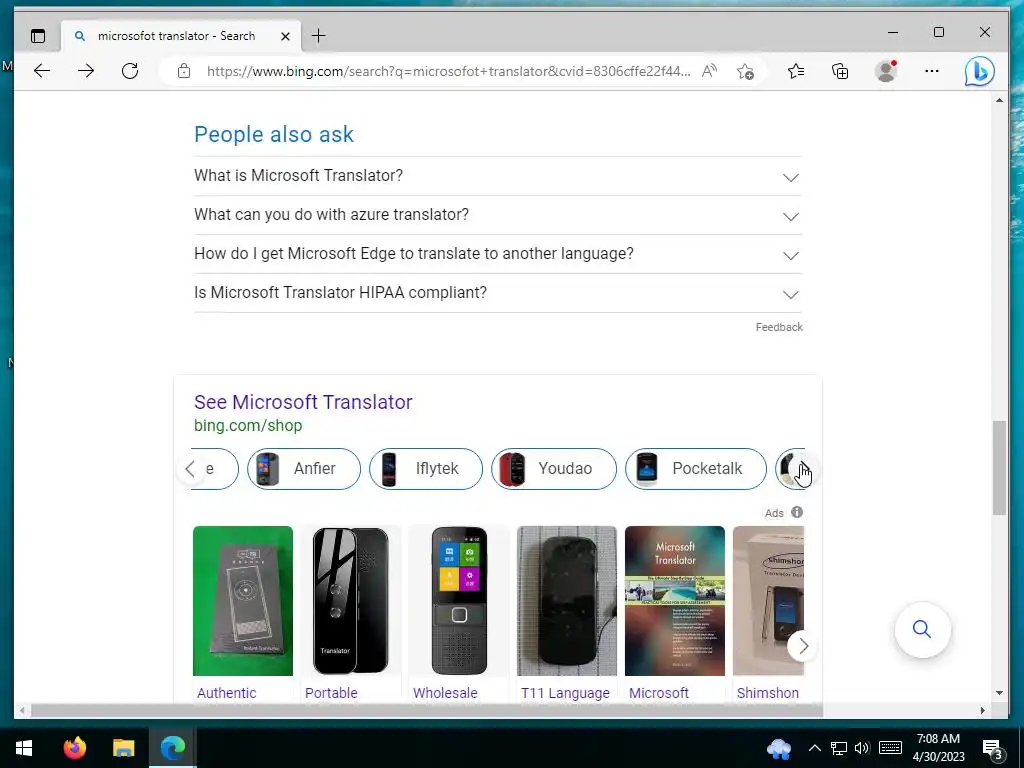1024x768 pixels.
Task: Expand What is Microsoft Translator question
Action: click(498, 176)
